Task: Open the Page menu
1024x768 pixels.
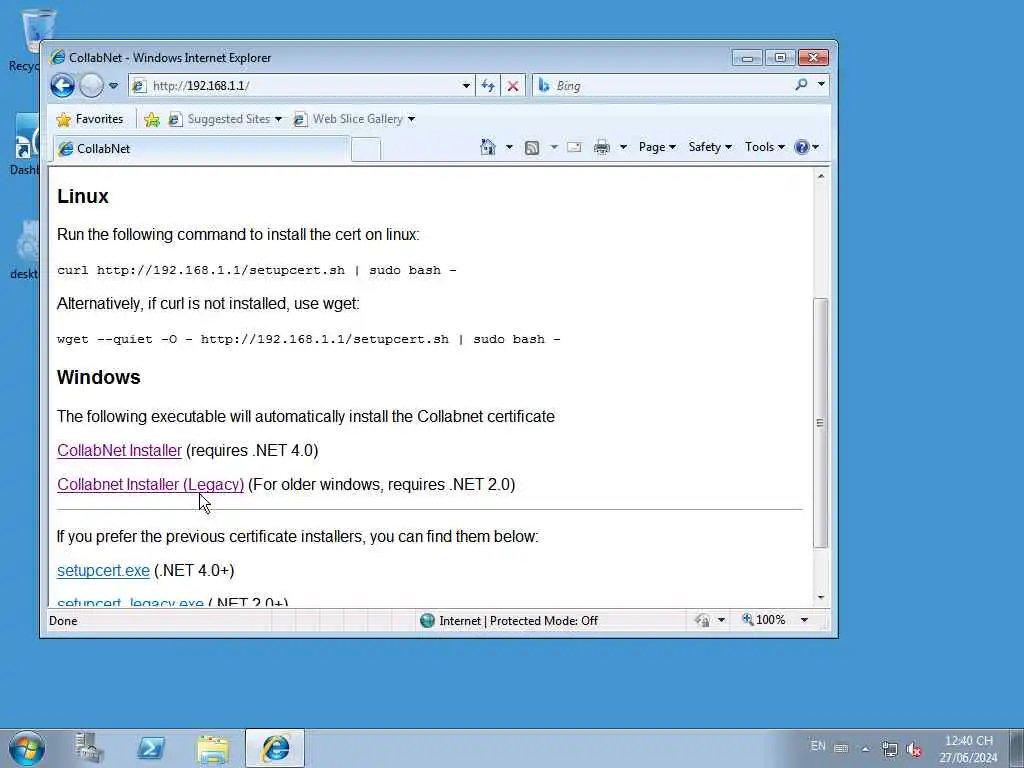Action: click(x=657, y=147)
